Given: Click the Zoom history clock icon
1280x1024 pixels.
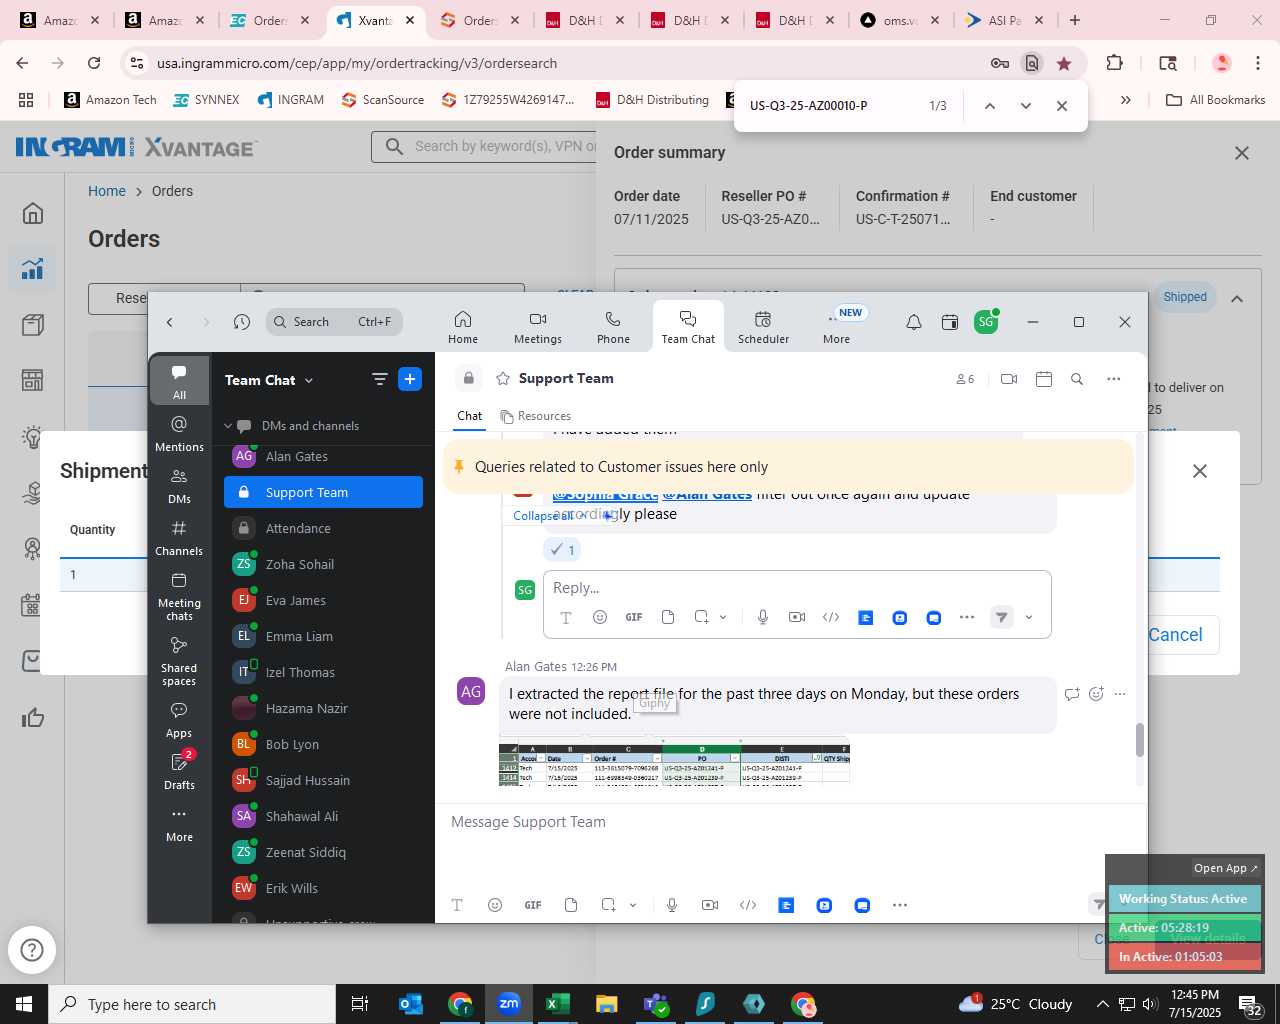Looking at the screenshot, I should (x=242, y=322).
